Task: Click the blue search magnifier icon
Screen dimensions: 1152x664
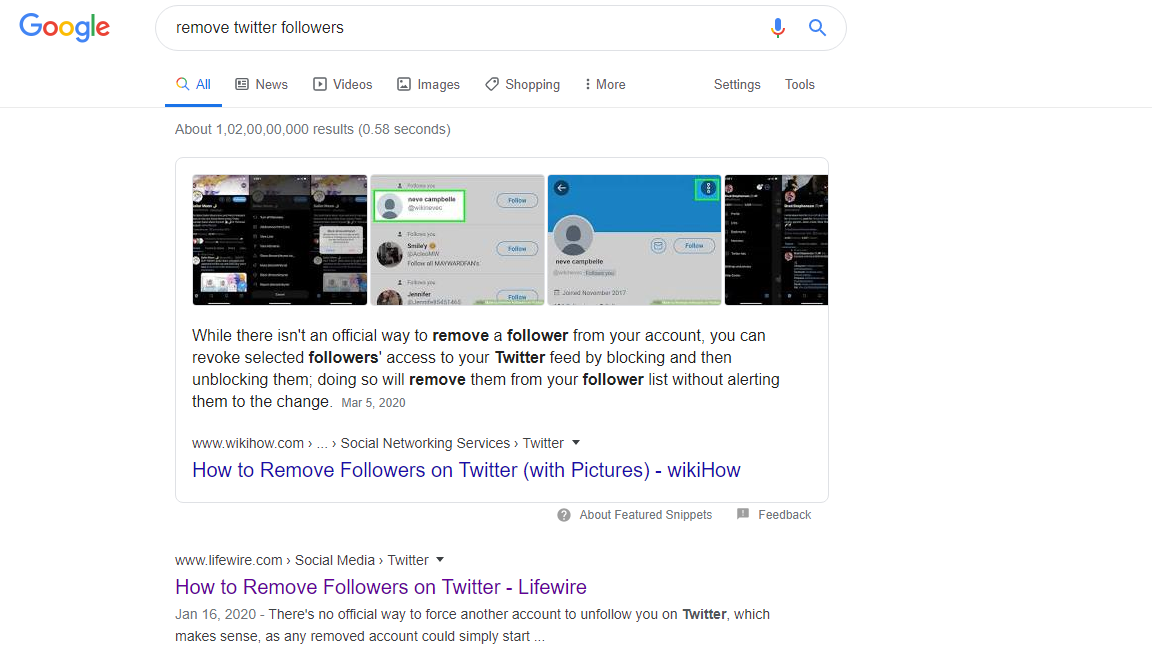Action: [817, 28]
